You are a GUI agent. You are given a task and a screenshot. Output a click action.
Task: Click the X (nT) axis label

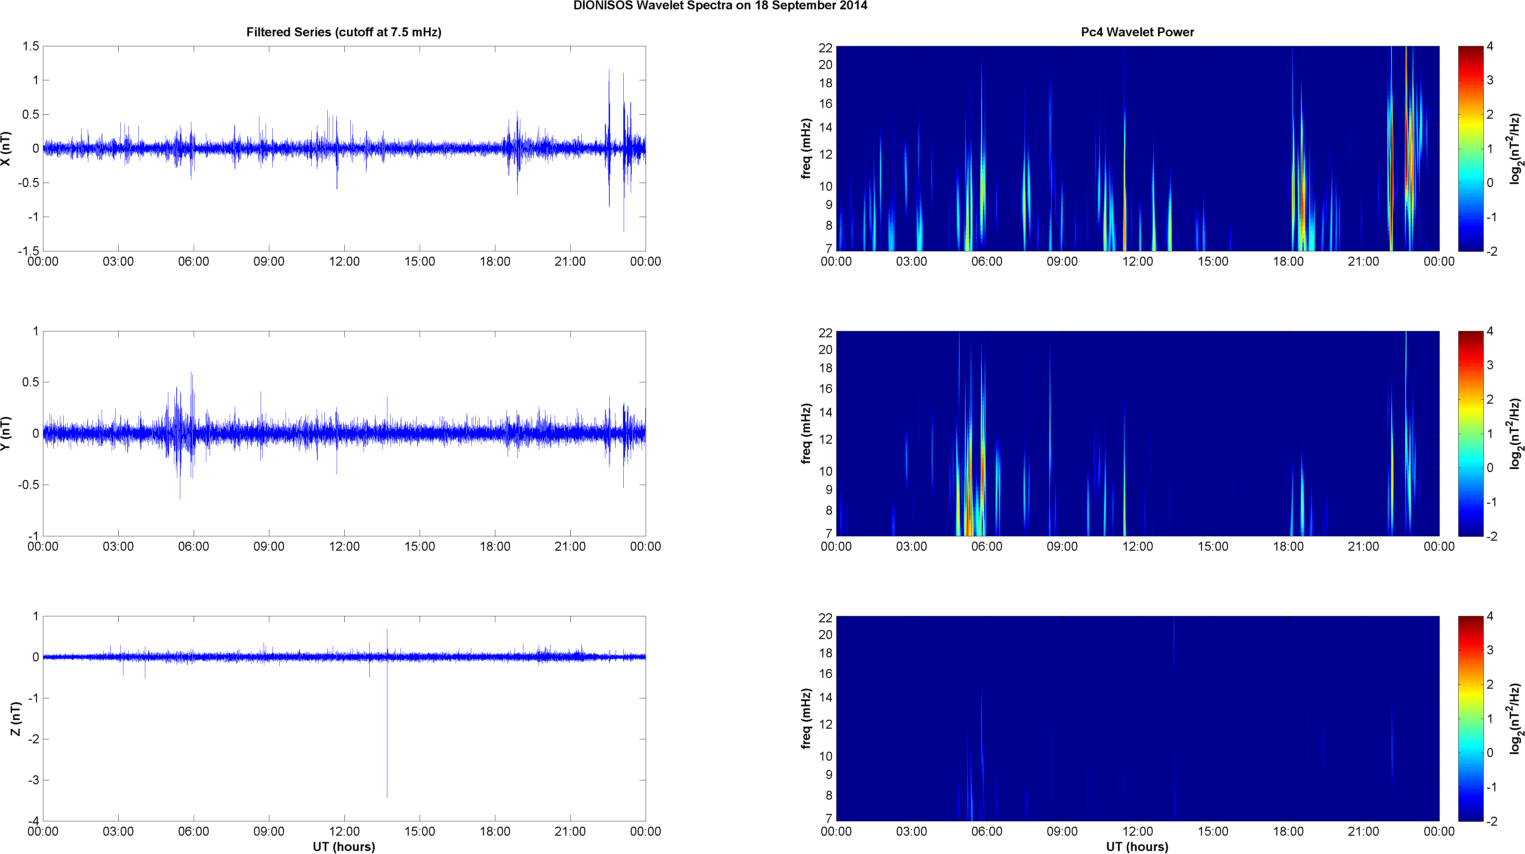point(8,148)
